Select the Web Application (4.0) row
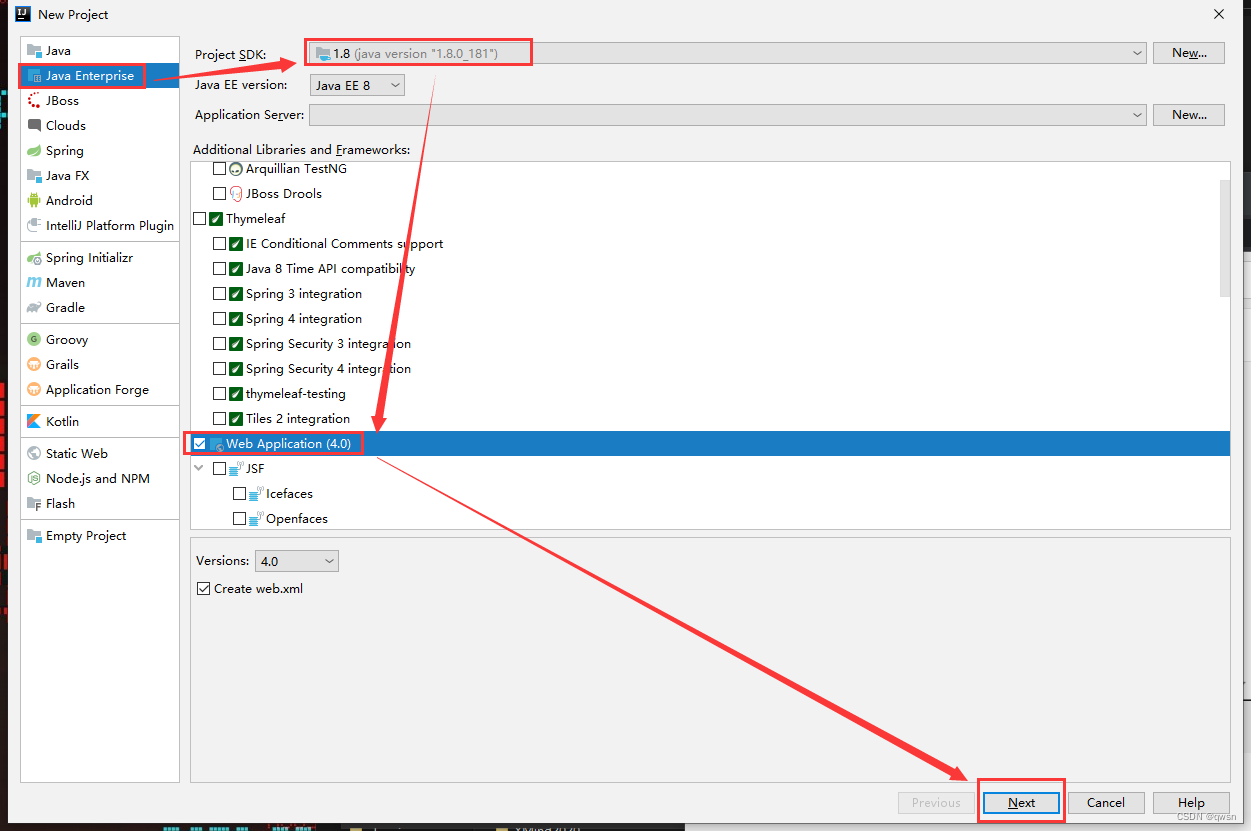This screenshot has width=1251, height=831. [710, 444]
